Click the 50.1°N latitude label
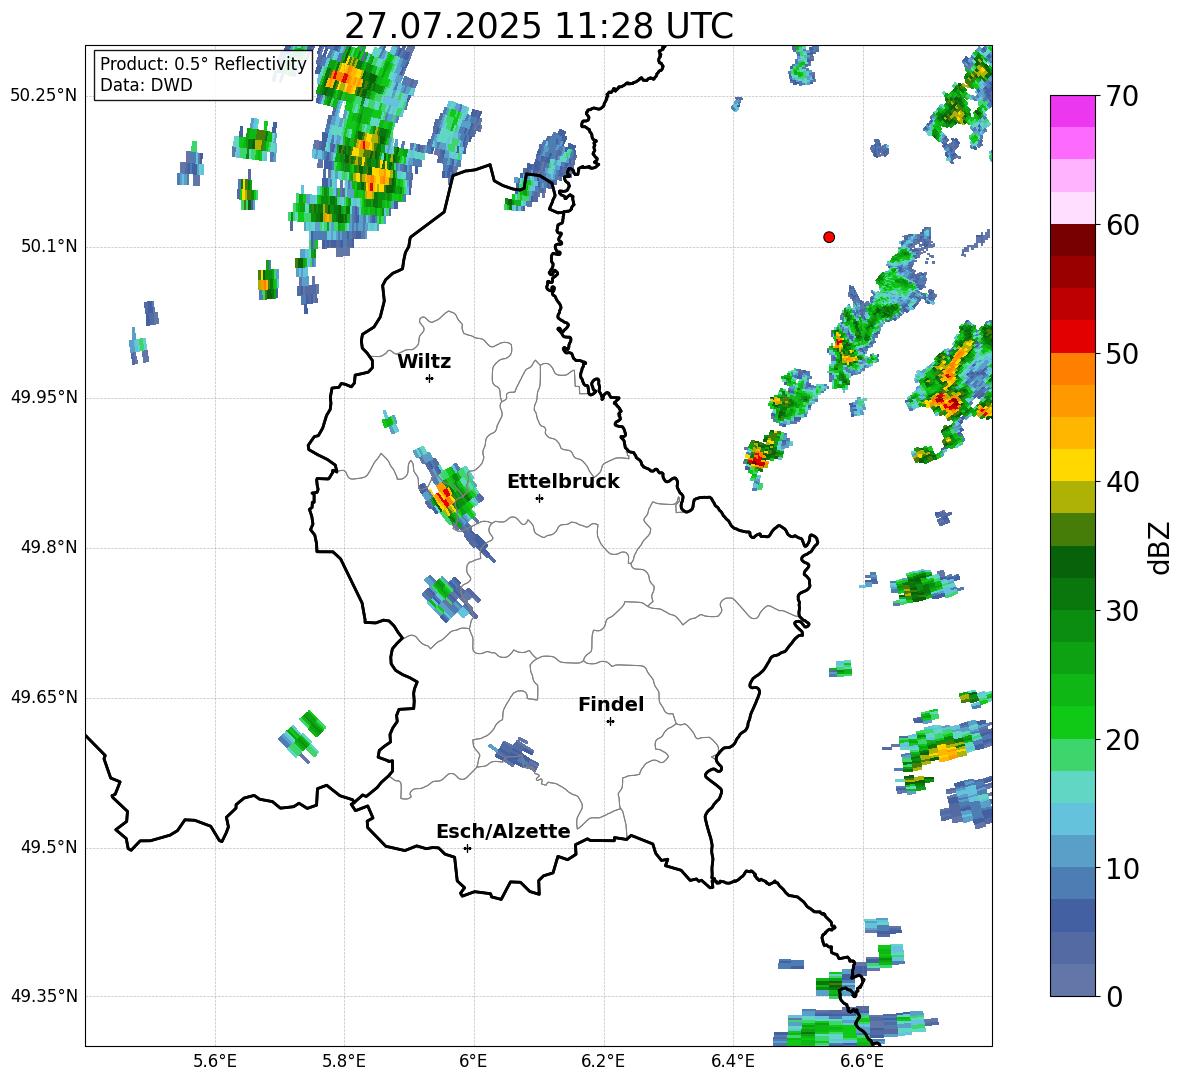 pos(49,247)
